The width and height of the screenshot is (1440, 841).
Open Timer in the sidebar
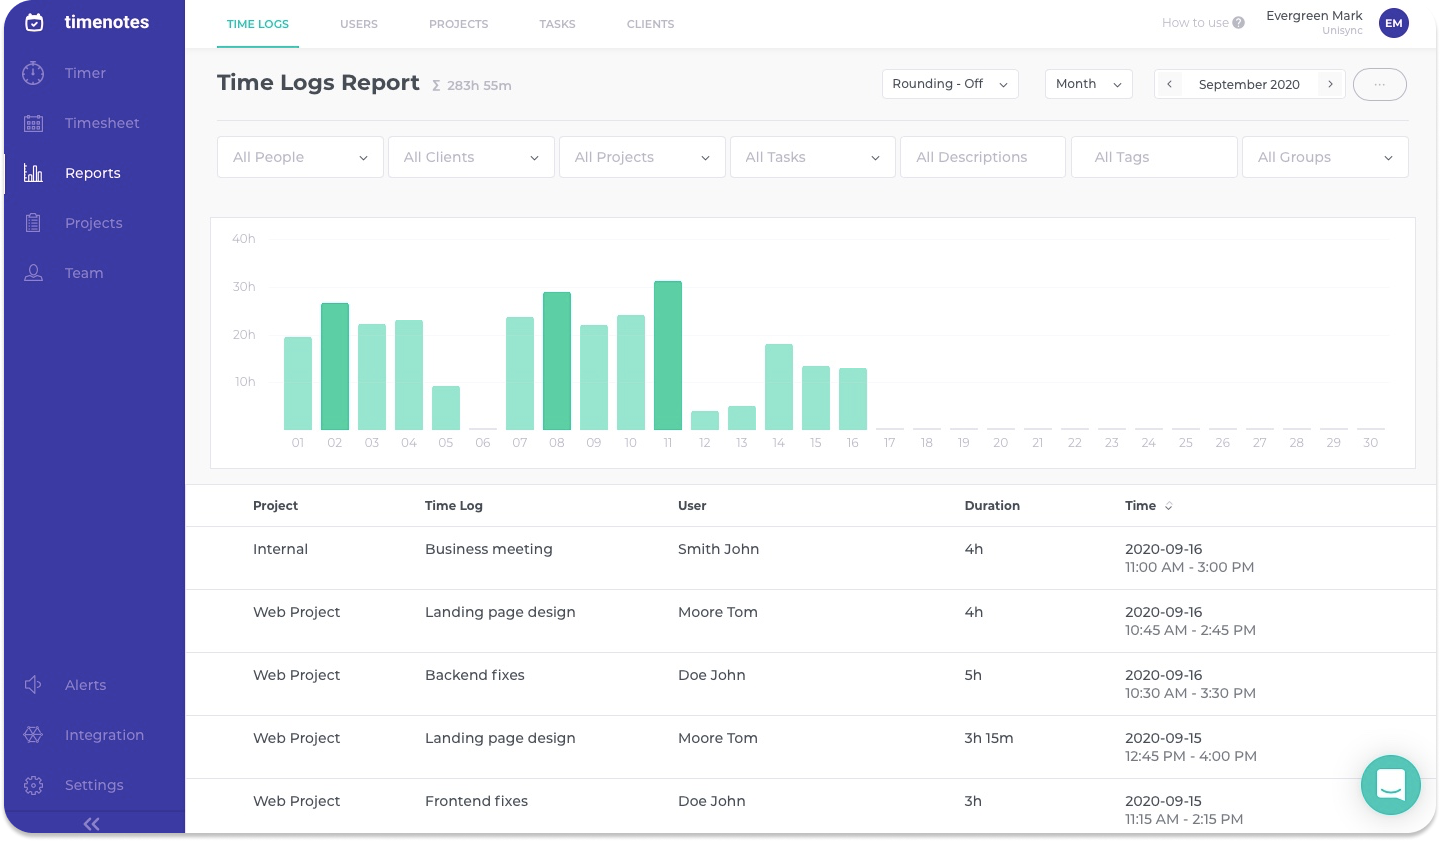(x=85, y=73)
